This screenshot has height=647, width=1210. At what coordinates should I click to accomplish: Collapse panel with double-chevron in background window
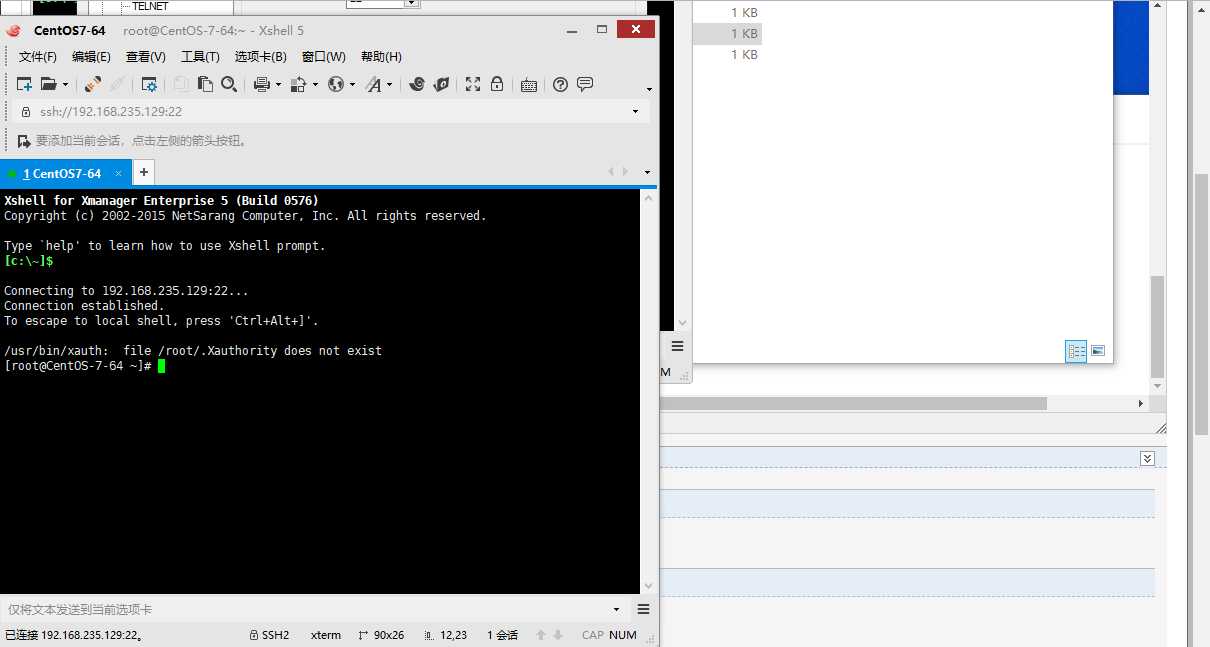pos(1148,458)
